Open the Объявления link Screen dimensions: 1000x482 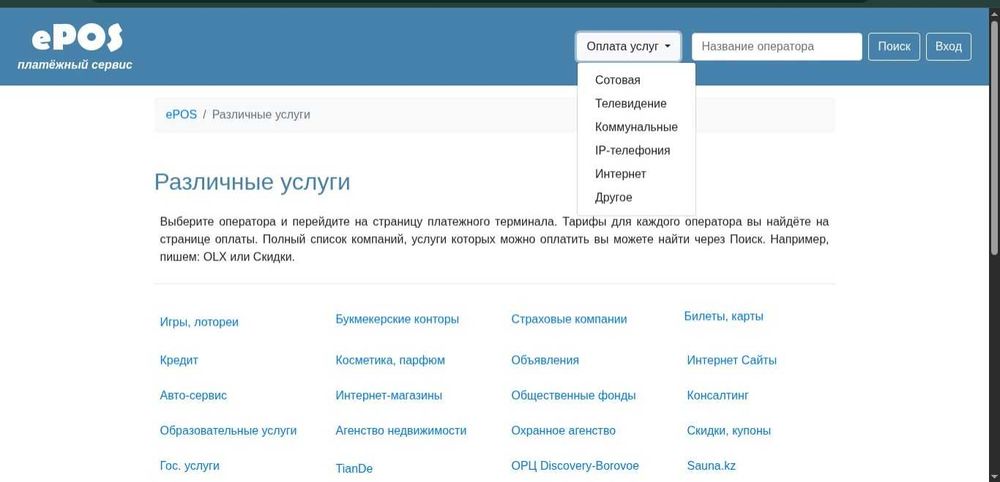click(545, 360)
